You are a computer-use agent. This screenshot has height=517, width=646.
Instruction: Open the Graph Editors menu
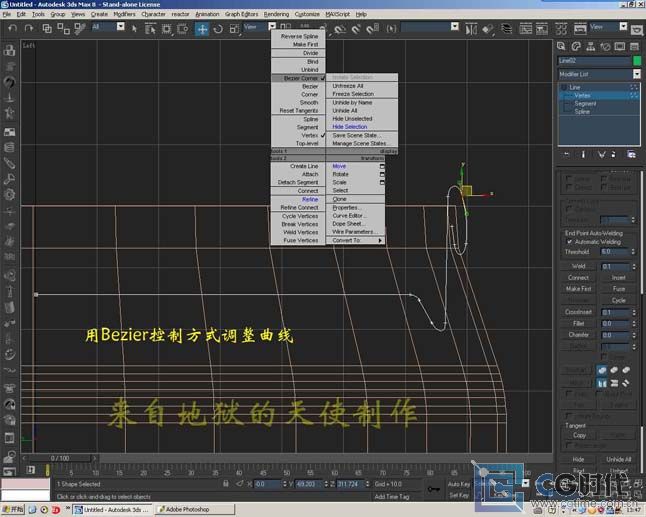pos(241,14)
